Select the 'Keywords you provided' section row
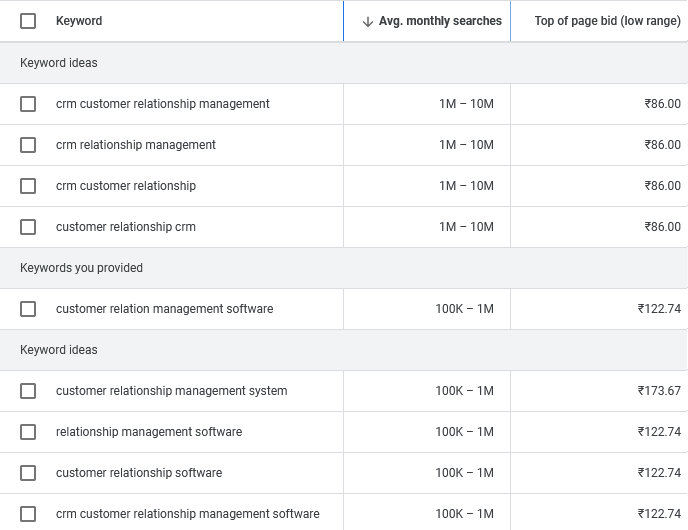688x530 pixels. [x=82, y=268]
